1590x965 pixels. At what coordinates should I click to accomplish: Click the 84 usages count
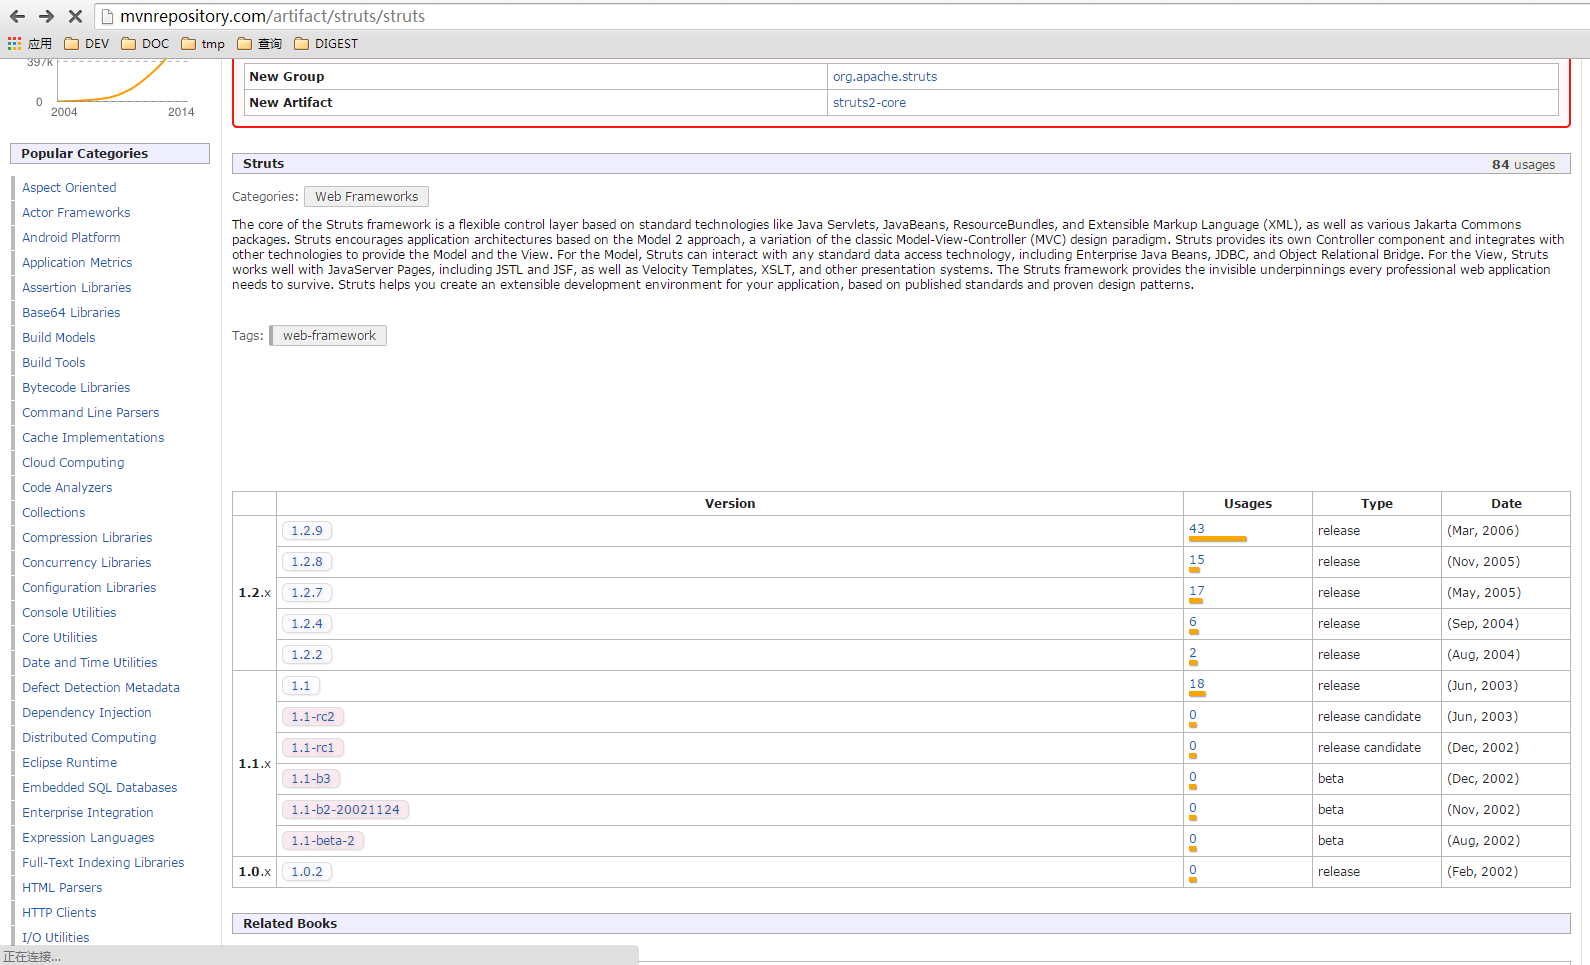1523,165
